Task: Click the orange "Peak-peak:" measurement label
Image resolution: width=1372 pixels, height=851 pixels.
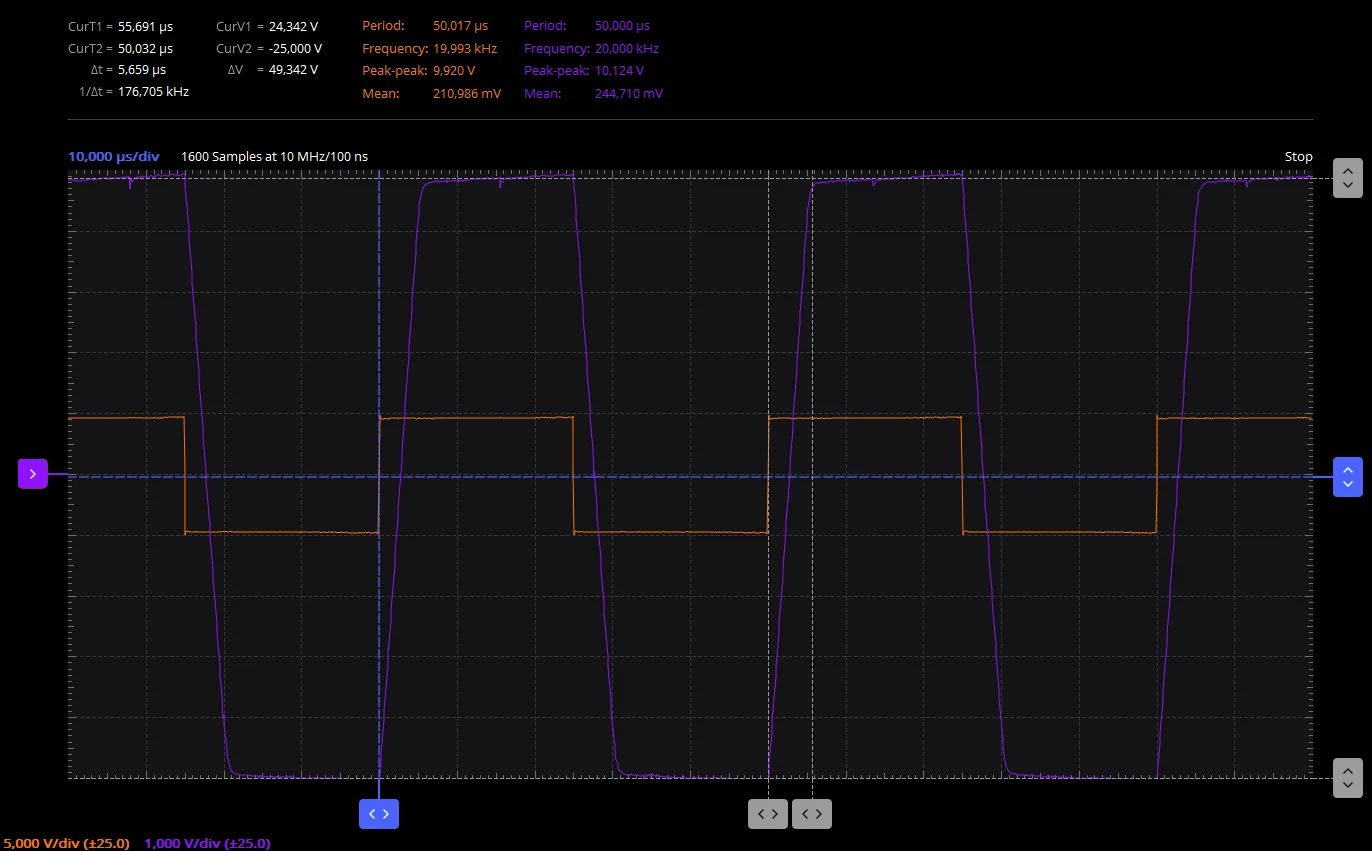Action: pyautogui.click(x=395, y=71)
